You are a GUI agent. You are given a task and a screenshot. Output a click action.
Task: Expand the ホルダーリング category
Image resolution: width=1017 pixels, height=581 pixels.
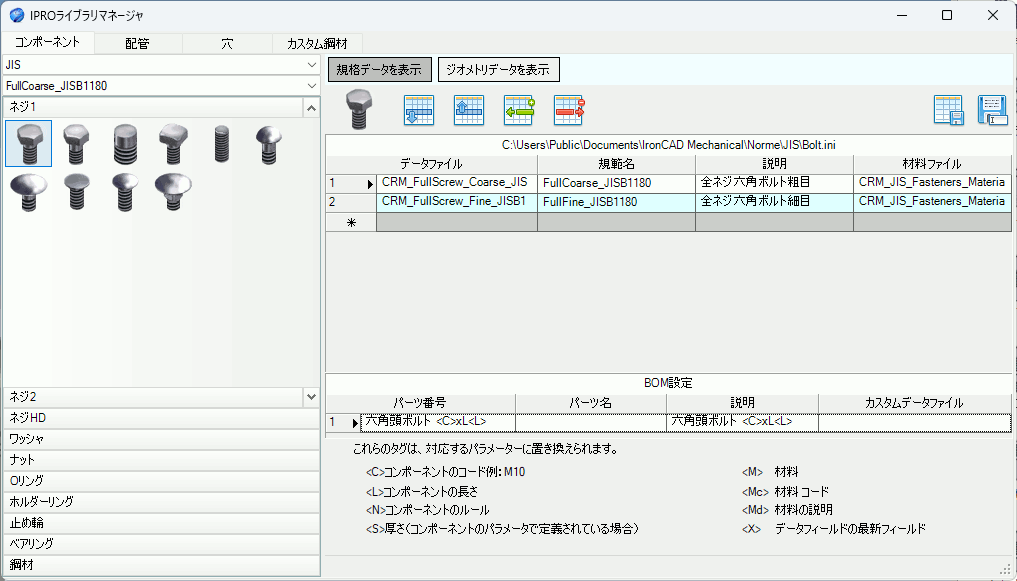(162, 501)
